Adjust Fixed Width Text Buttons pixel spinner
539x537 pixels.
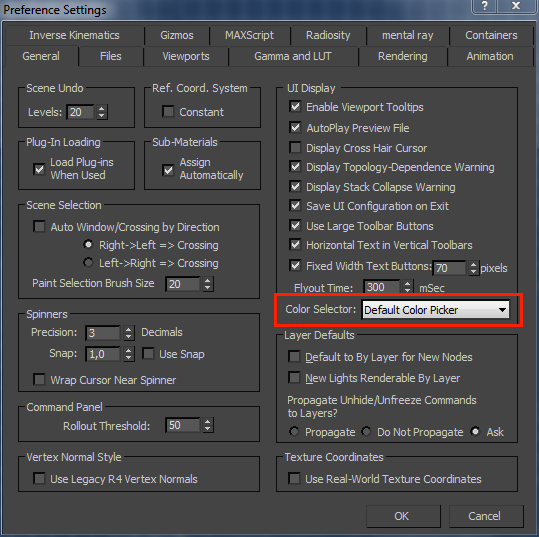(x=473, y=268)
